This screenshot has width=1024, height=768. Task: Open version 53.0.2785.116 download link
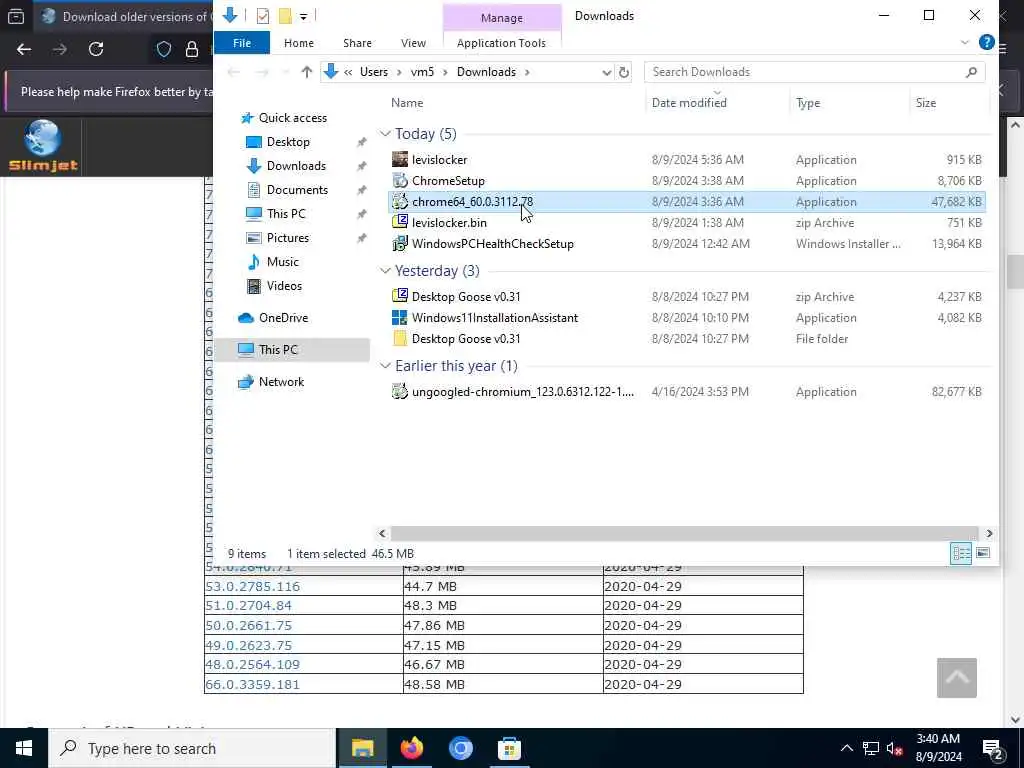pyautogui.click(x=253, y=586)
